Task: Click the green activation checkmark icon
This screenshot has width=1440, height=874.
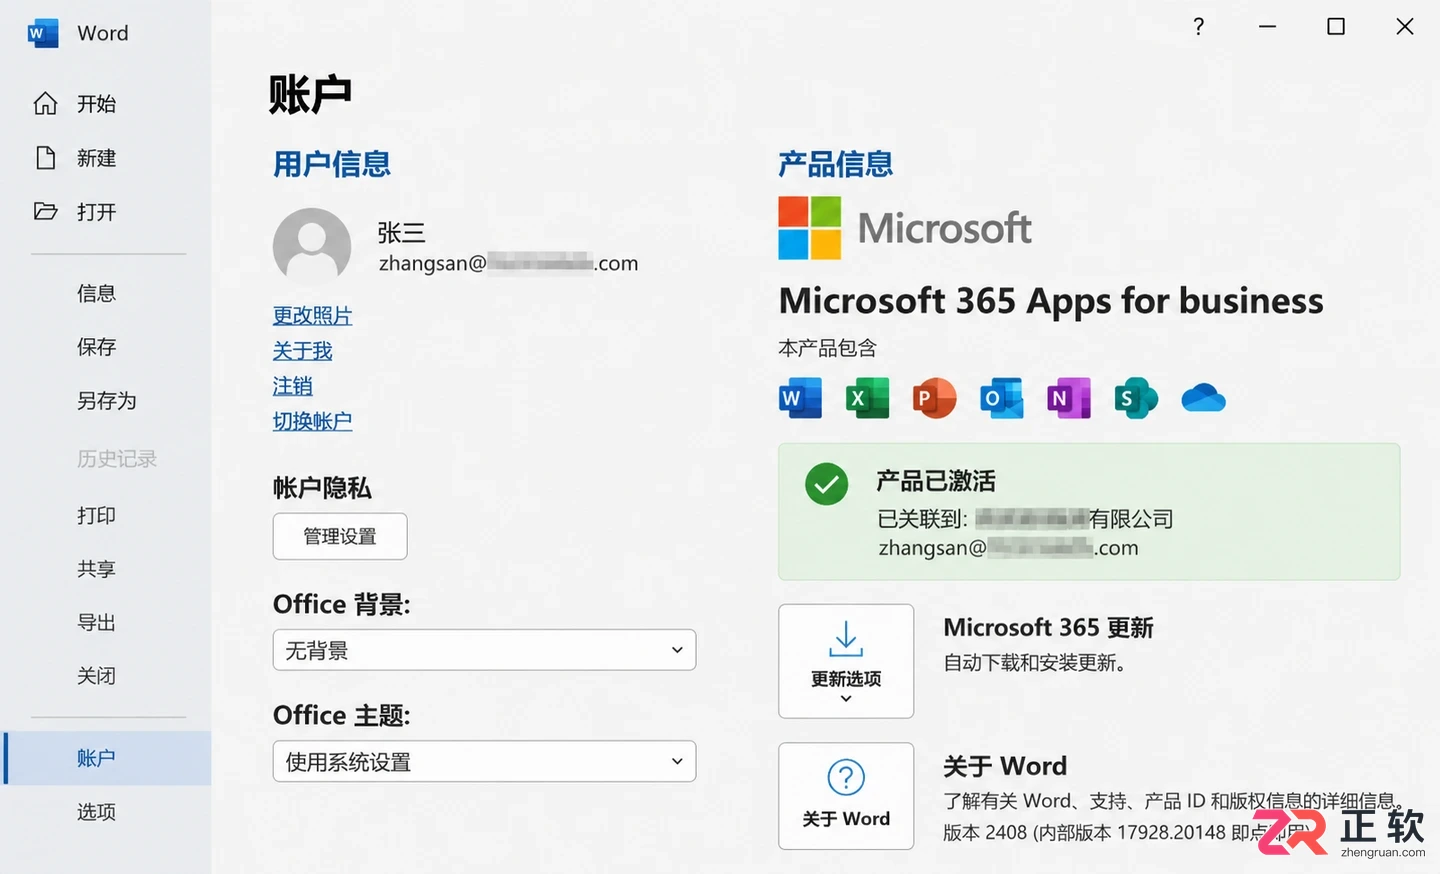Action: 827,485
